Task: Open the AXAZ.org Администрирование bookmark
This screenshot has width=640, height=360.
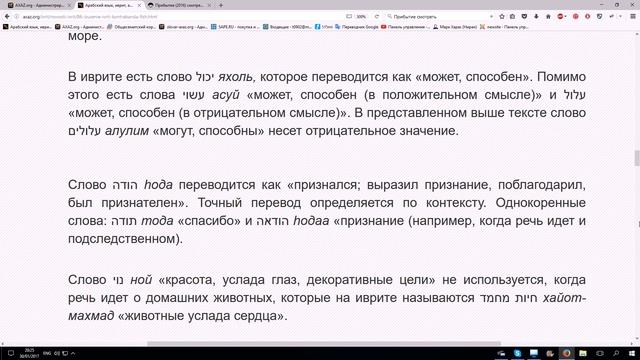Action: [80, 27]
